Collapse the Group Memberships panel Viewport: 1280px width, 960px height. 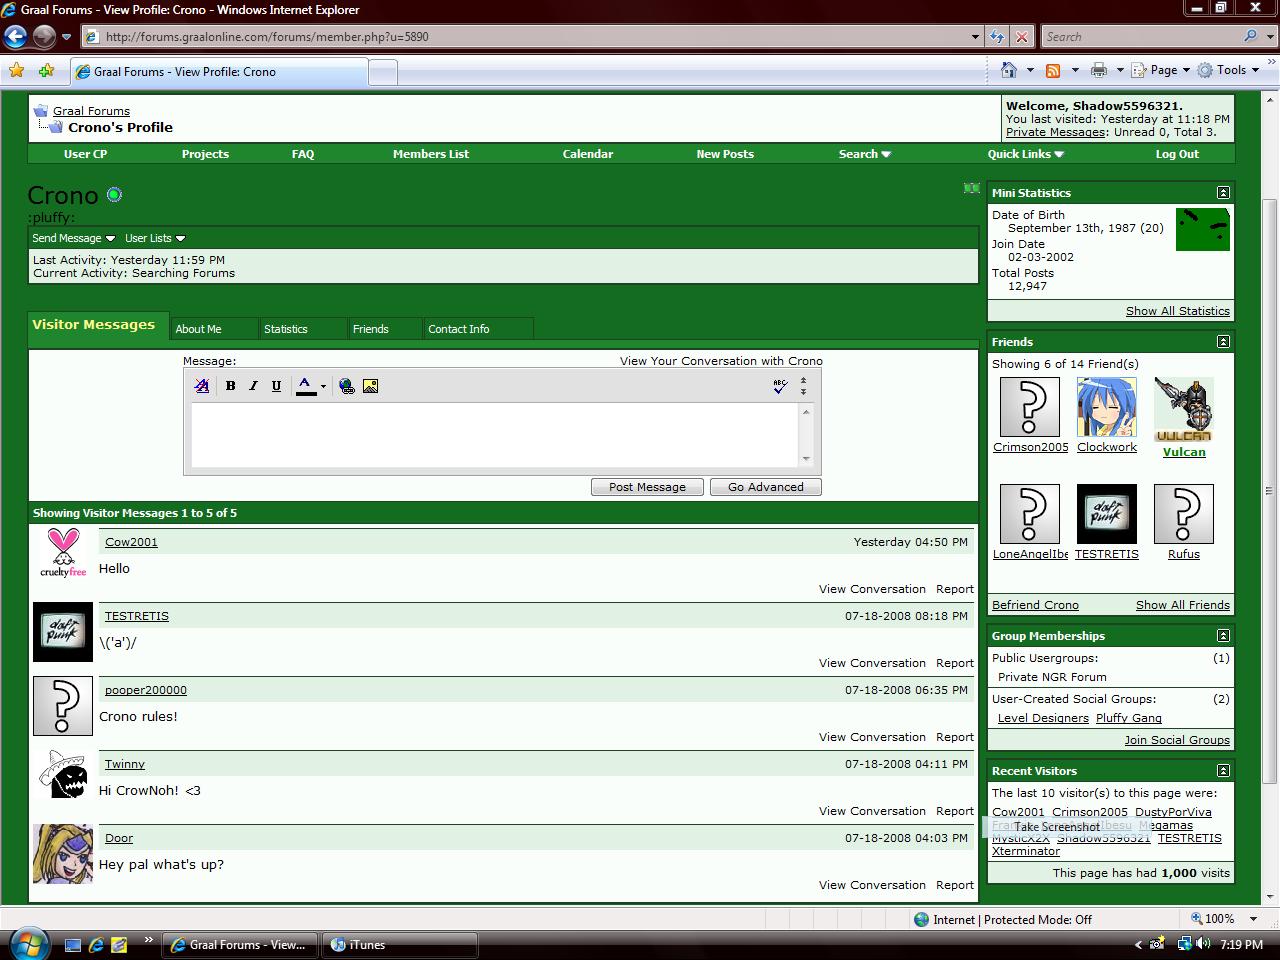coord(1222,636)
